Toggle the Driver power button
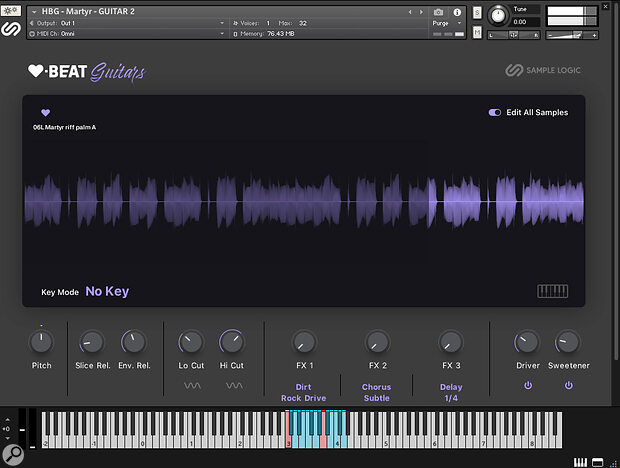This screenshot has height=468, width=620. pyautogui.click(x=528, y=385)
